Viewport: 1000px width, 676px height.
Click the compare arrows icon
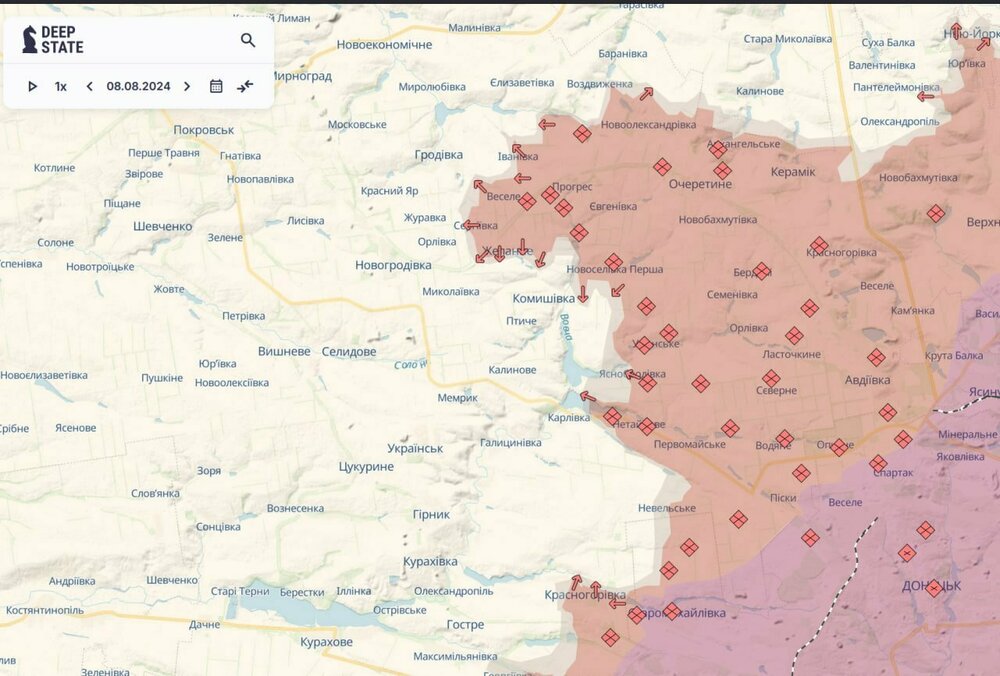point(245,86)
